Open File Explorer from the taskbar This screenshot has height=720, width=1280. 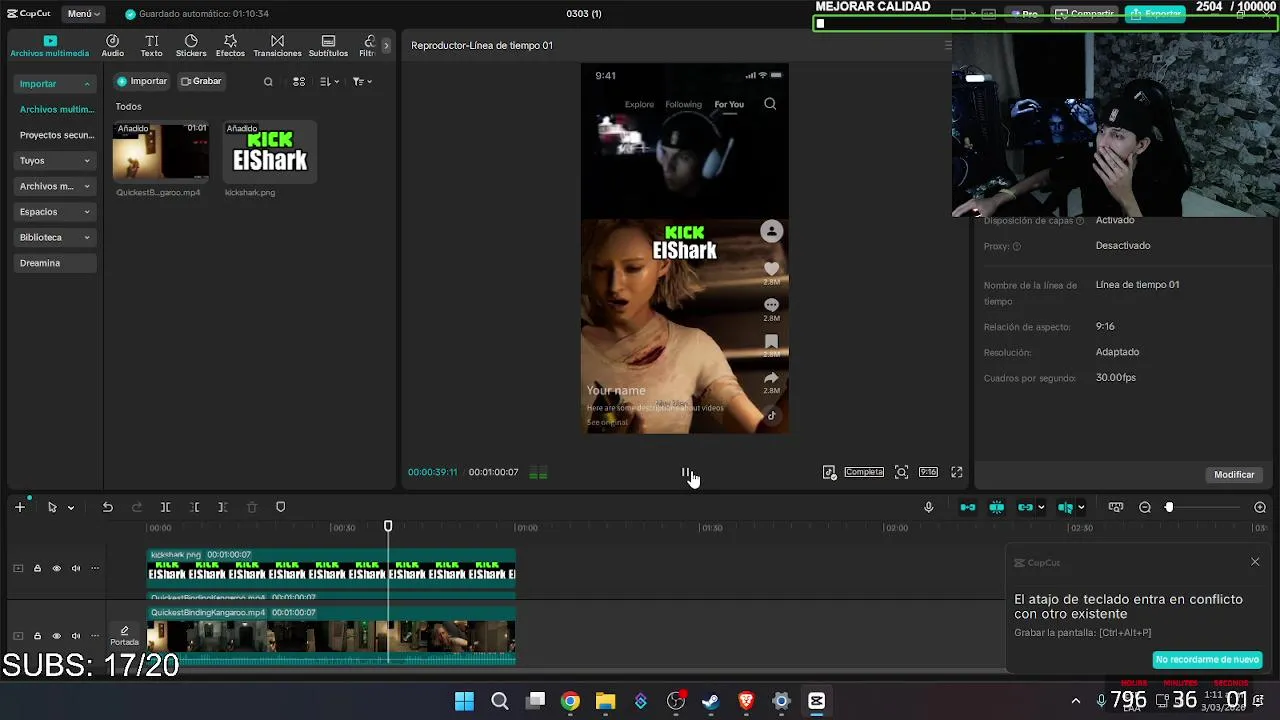(x=605, y=701)
